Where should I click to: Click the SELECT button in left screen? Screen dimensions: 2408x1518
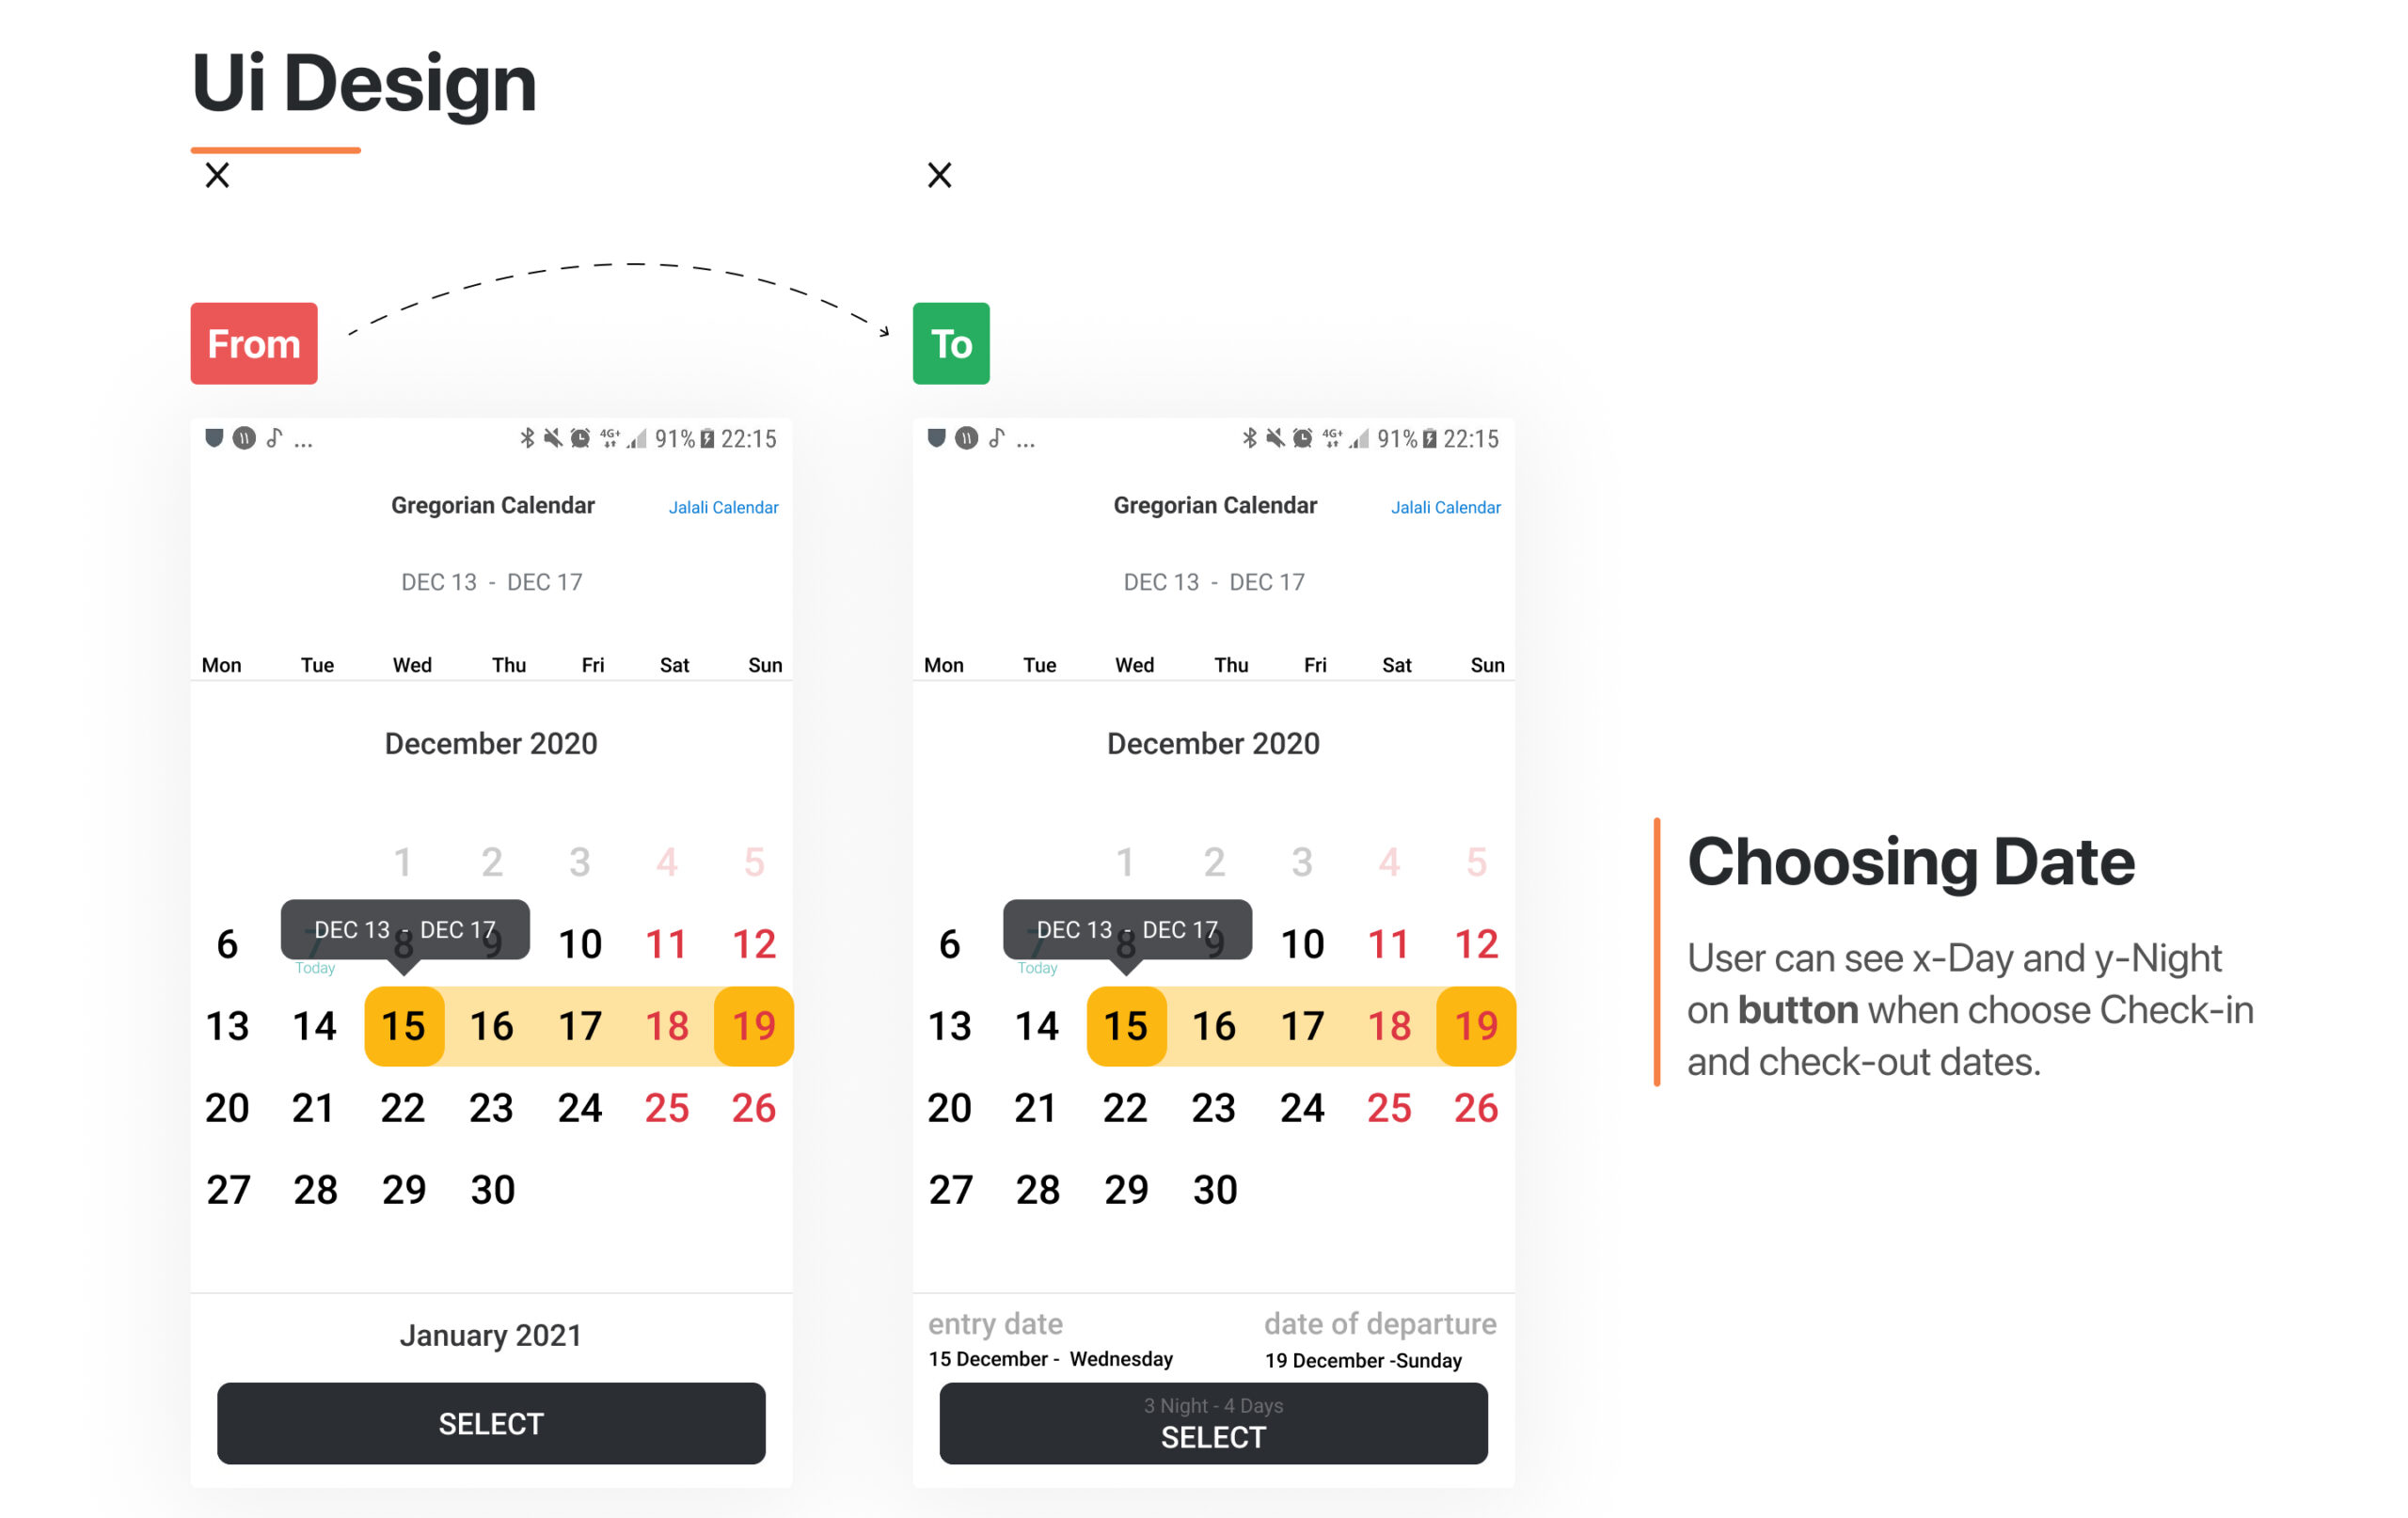491,1423
